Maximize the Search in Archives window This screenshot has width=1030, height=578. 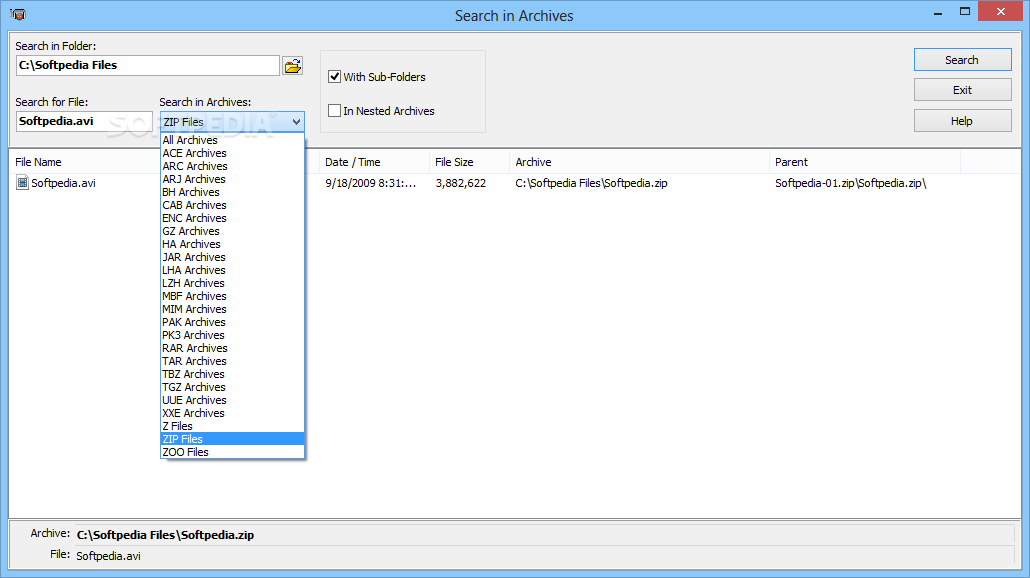[x=965, y=12]
